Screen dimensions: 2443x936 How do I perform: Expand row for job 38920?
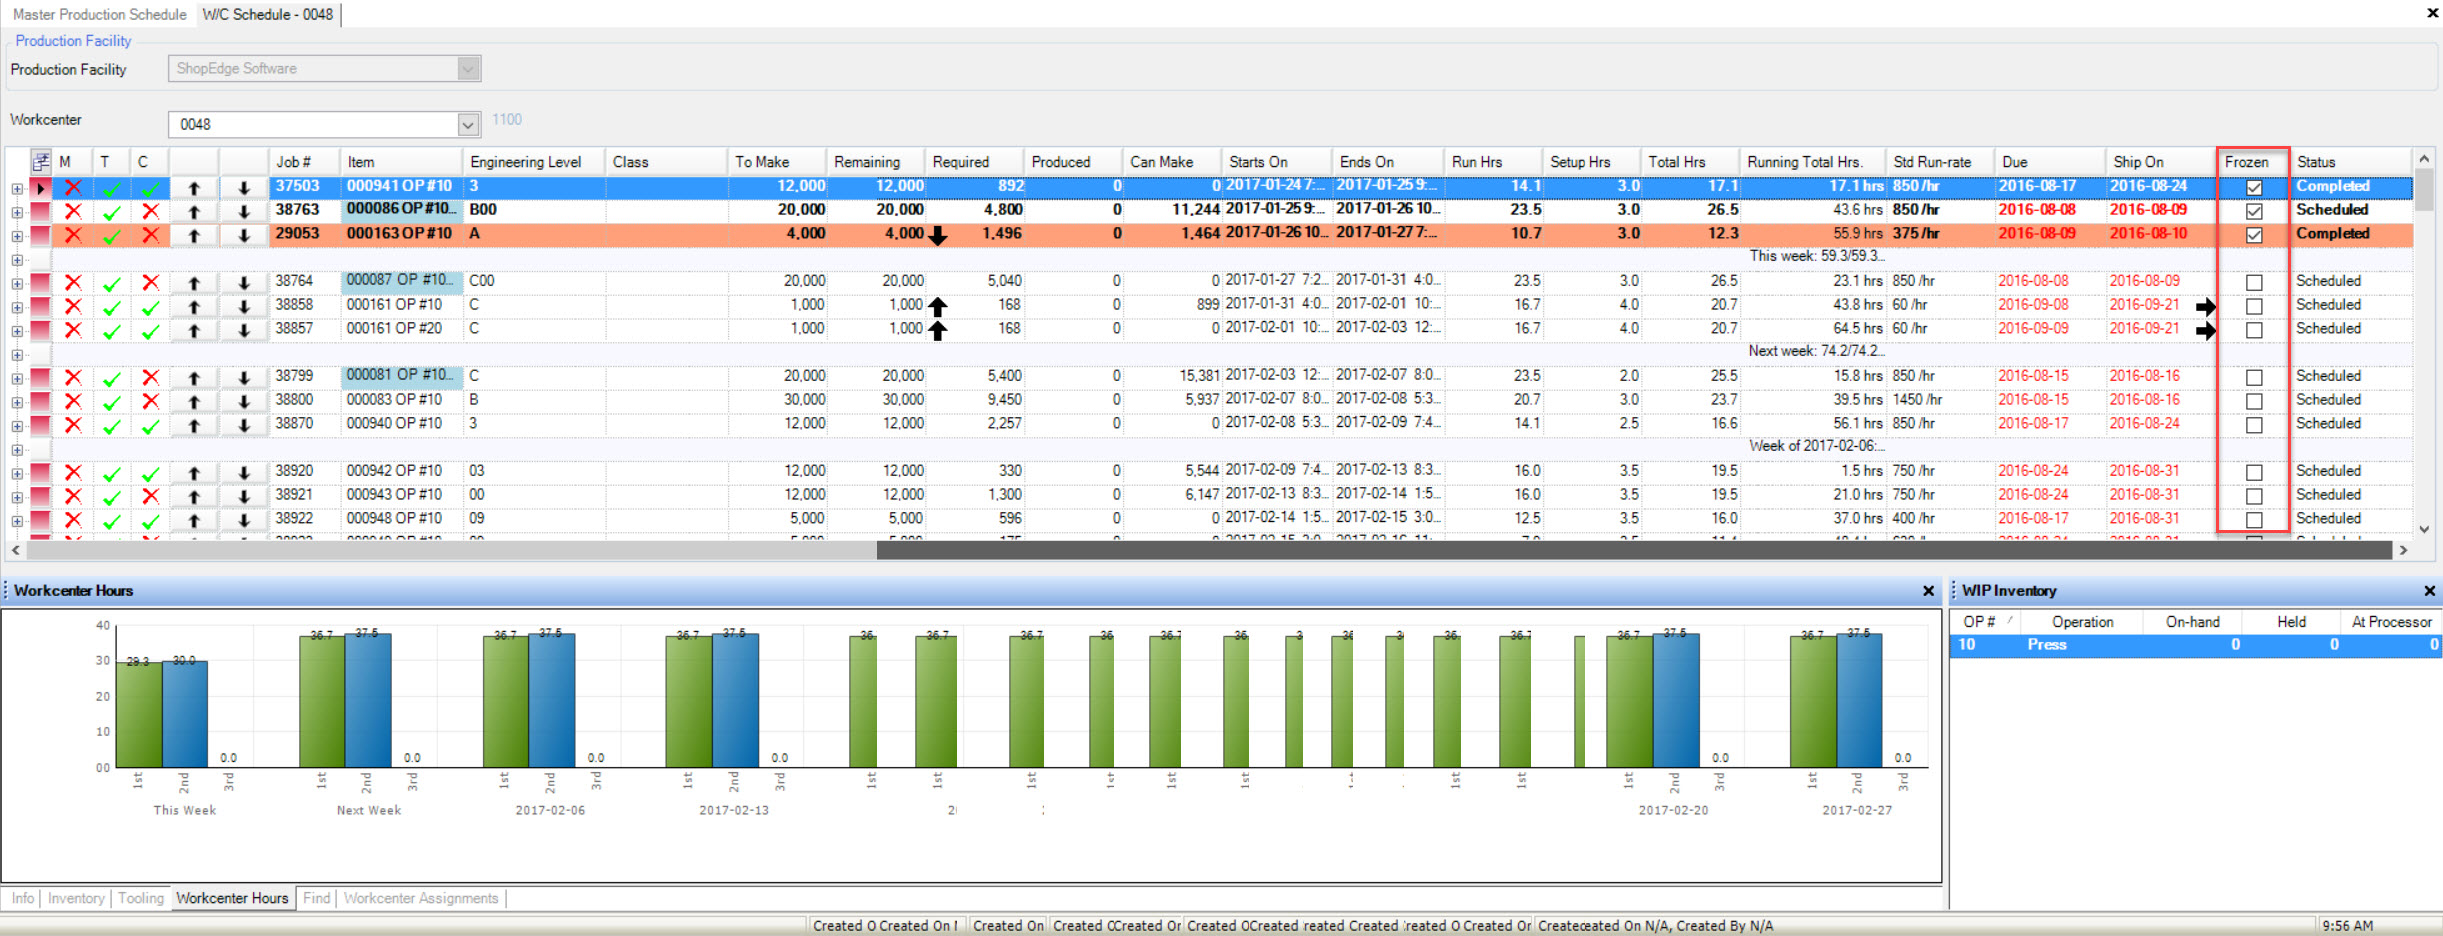click(17, 473)
